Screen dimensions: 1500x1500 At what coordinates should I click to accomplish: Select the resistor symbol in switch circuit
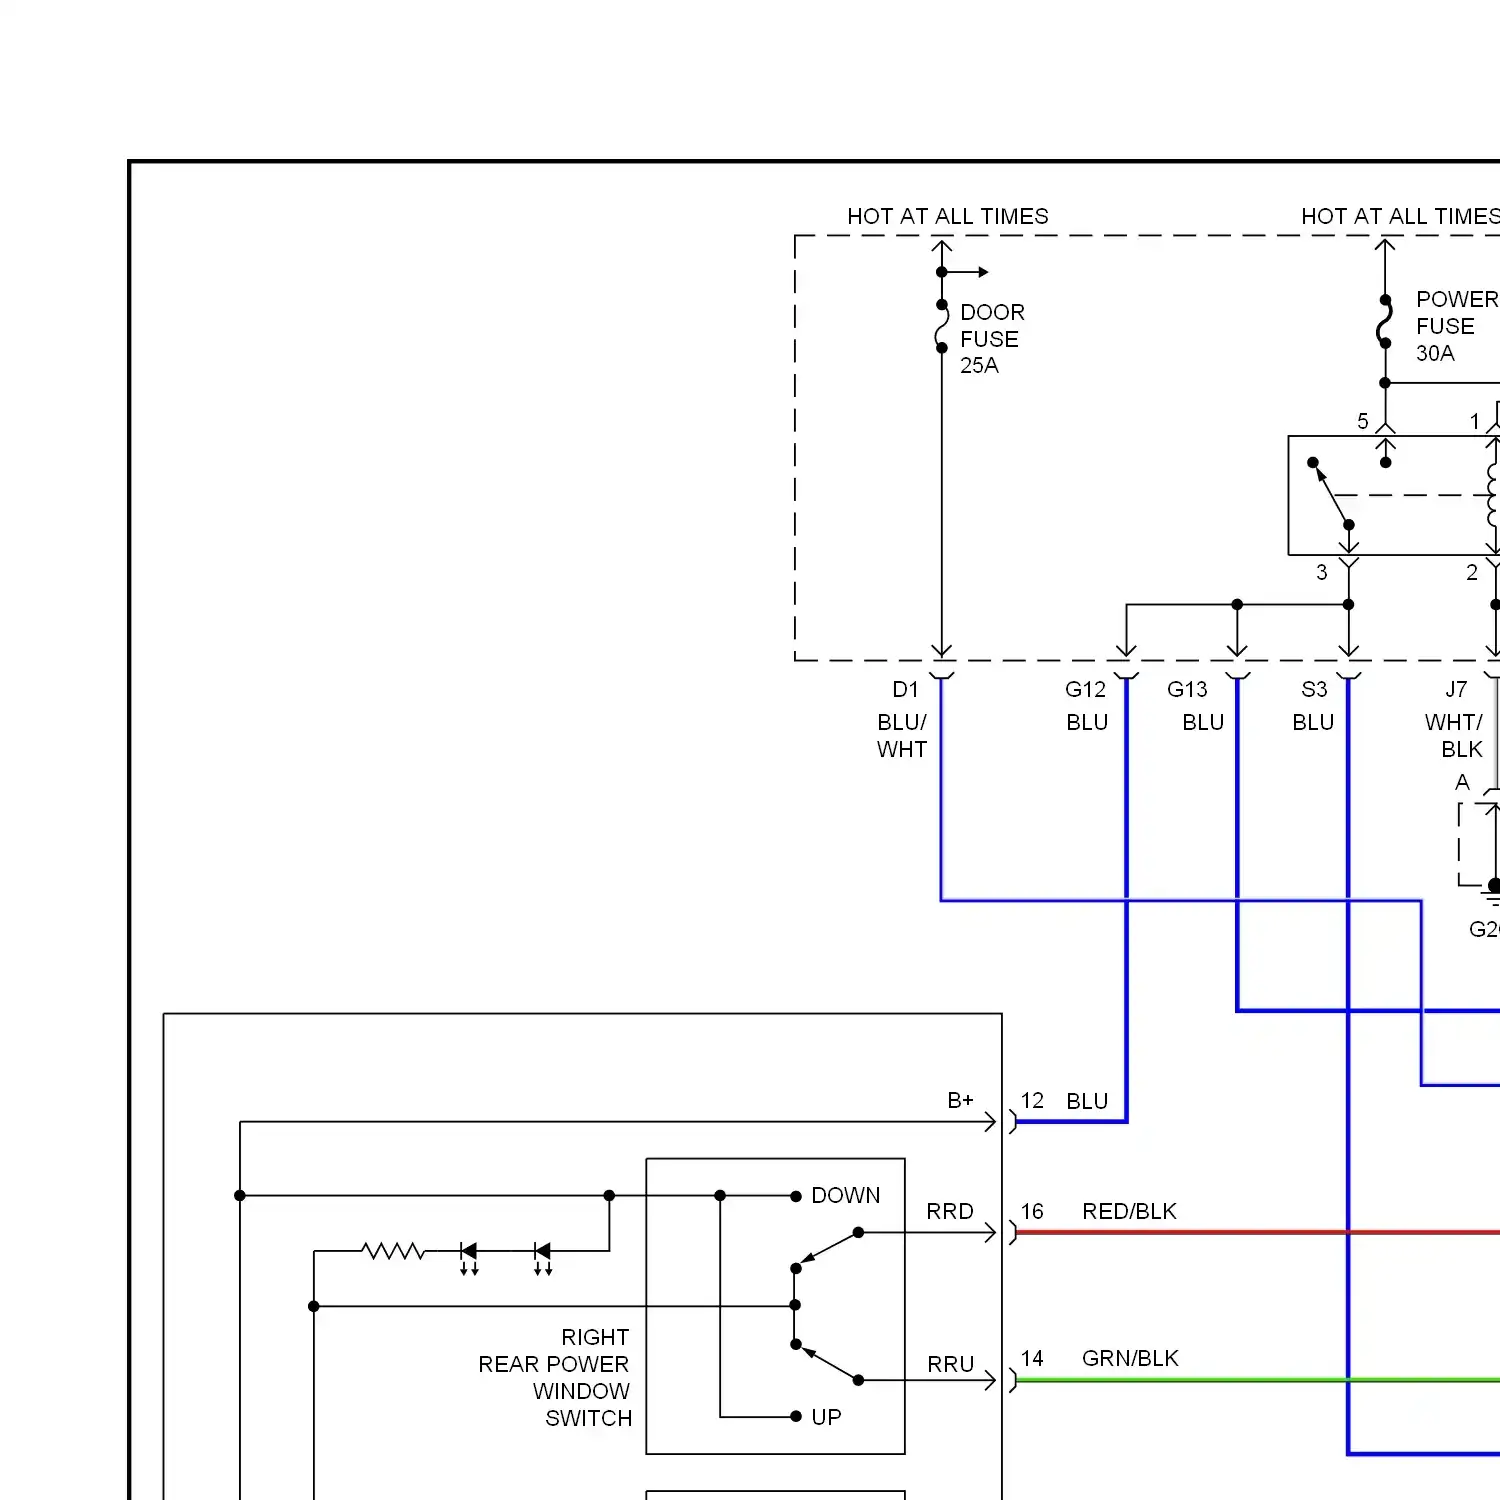(393, 1251)
